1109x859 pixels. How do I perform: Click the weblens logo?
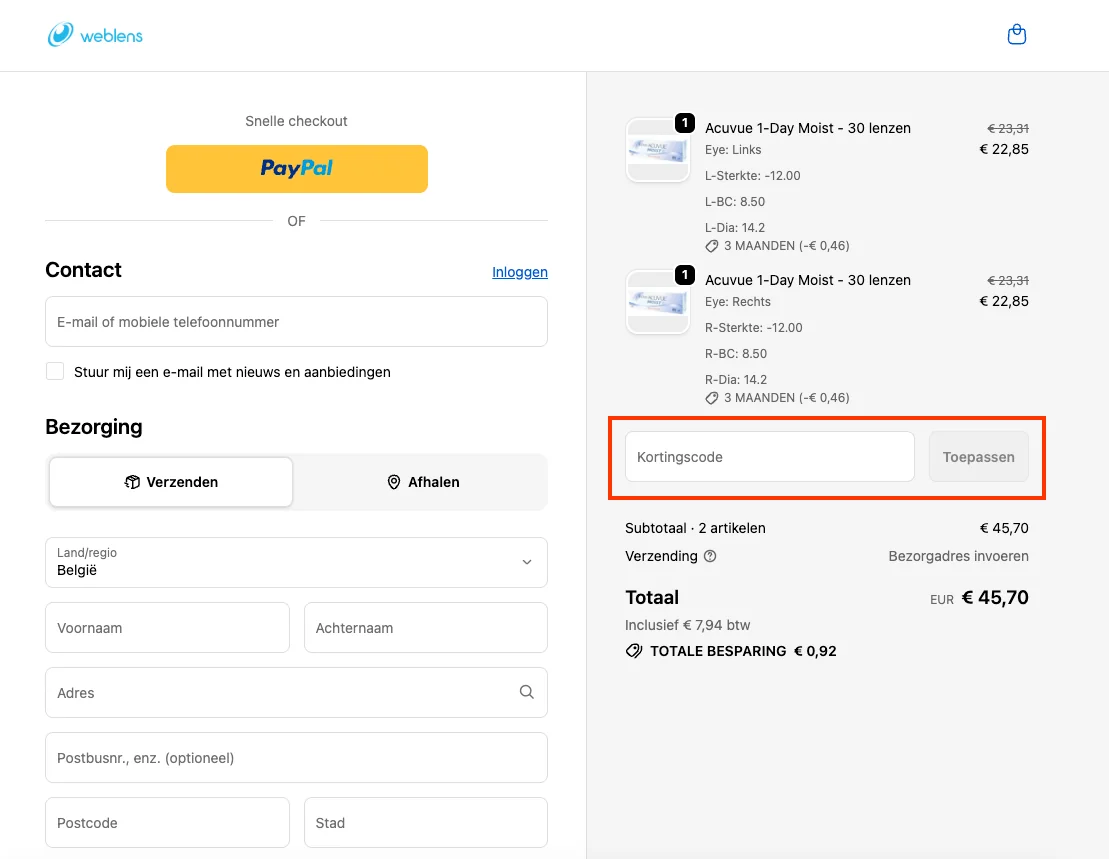[x=95, y=35]
